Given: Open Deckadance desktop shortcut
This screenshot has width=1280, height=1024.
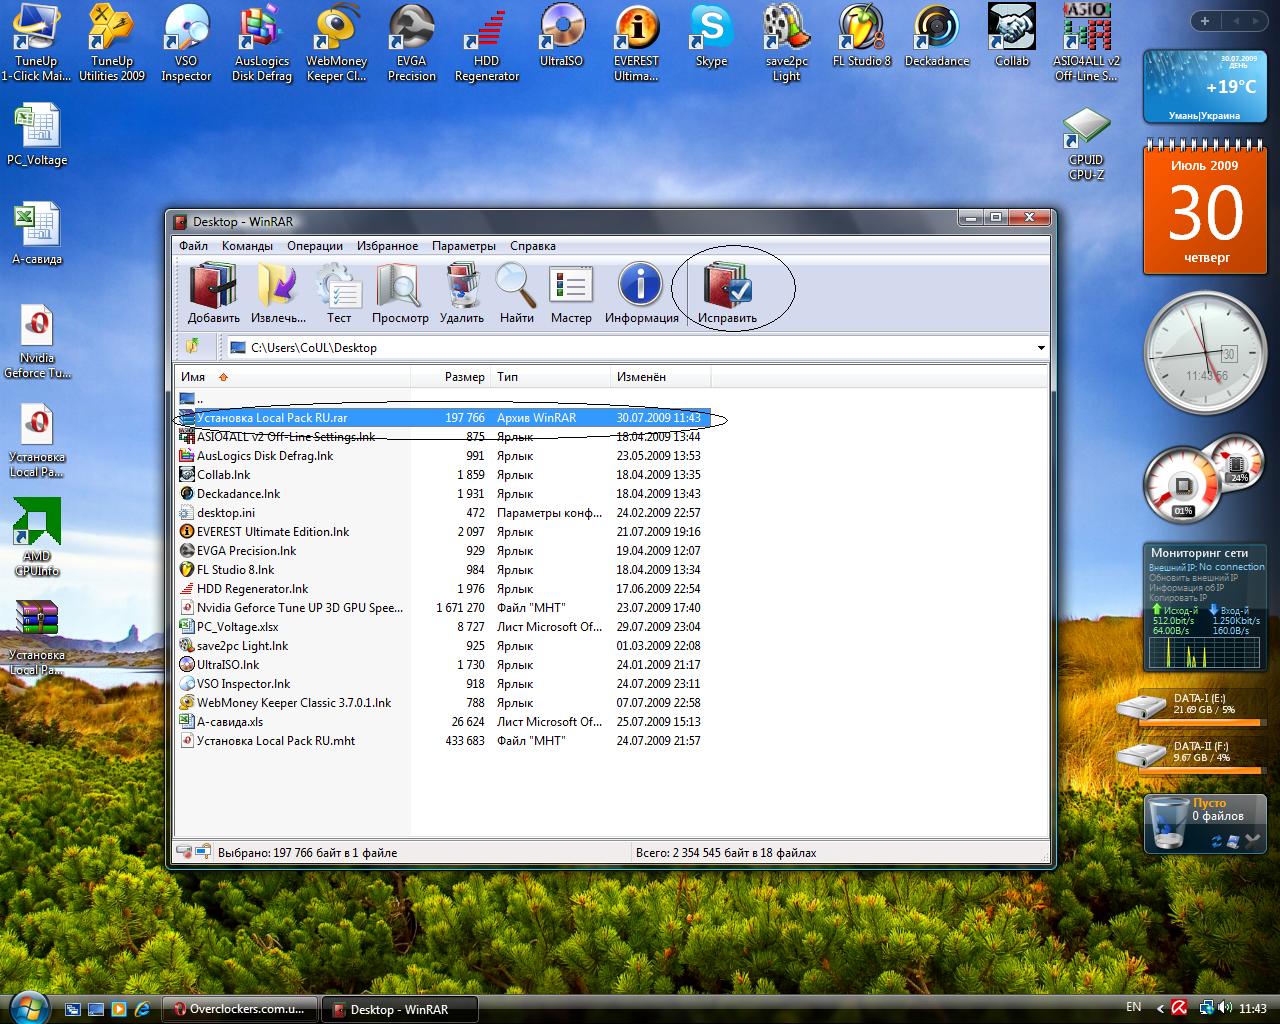Looking at the screenshot, I should [937, 36].
